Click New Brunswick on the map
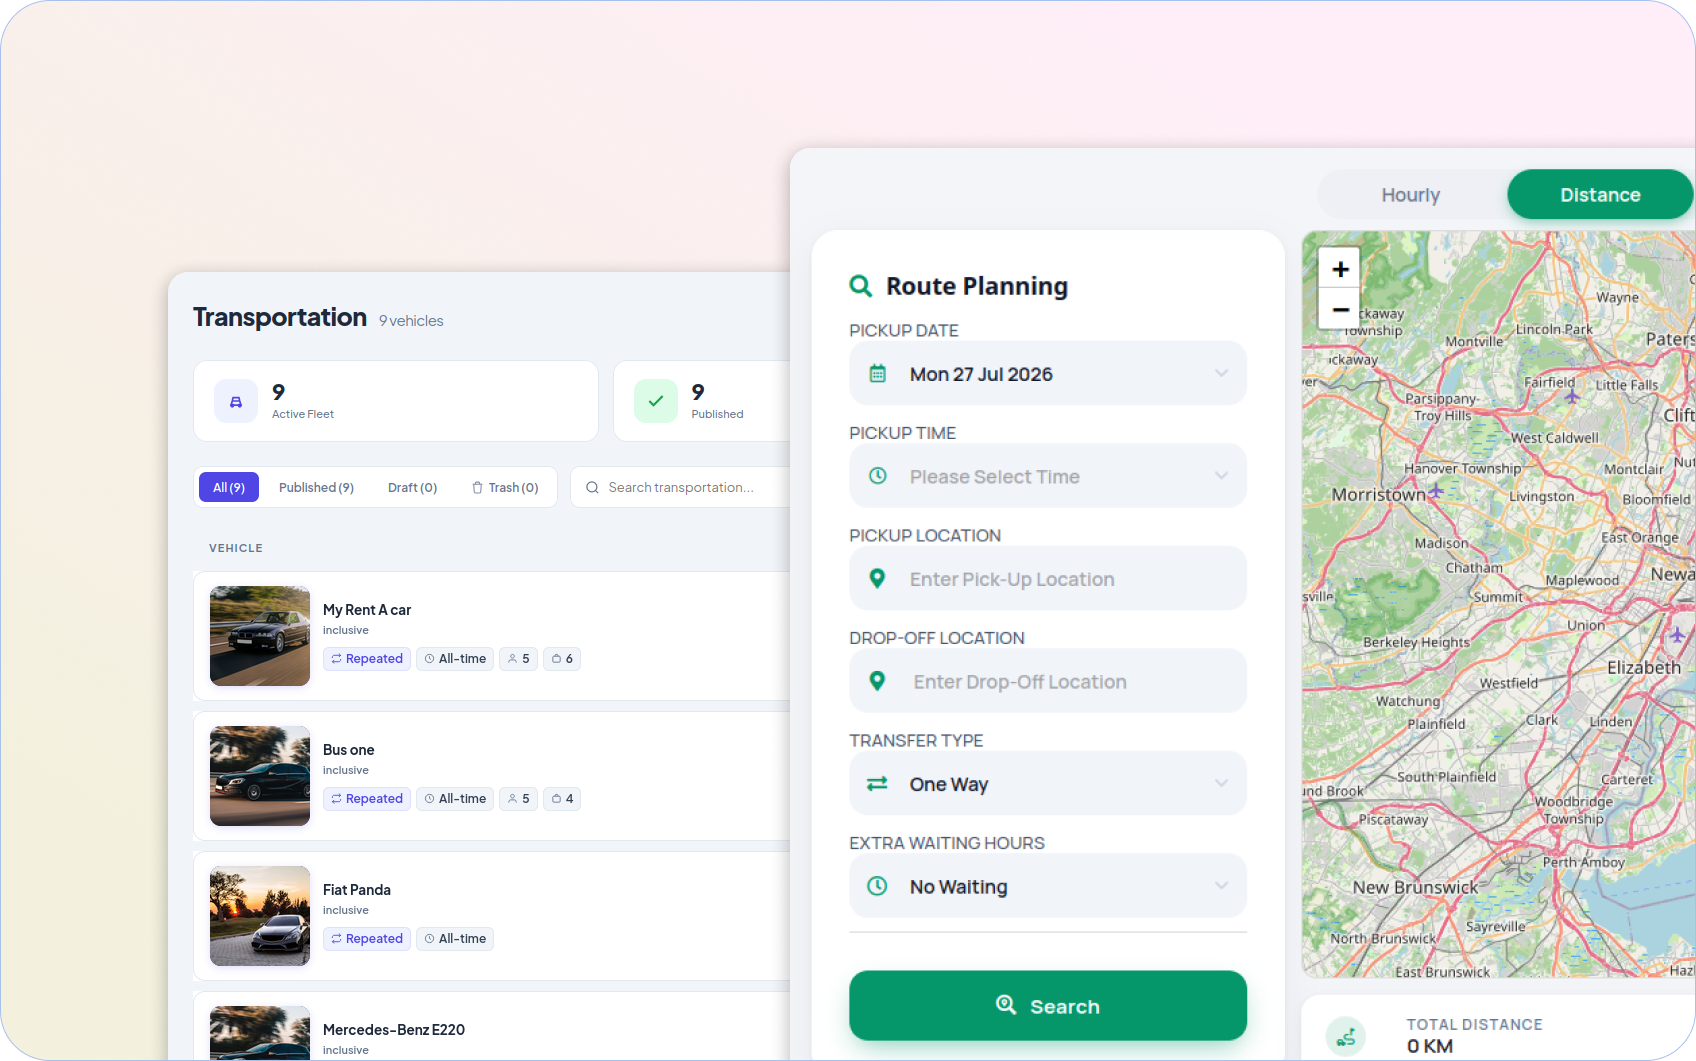 (1415, 887)
